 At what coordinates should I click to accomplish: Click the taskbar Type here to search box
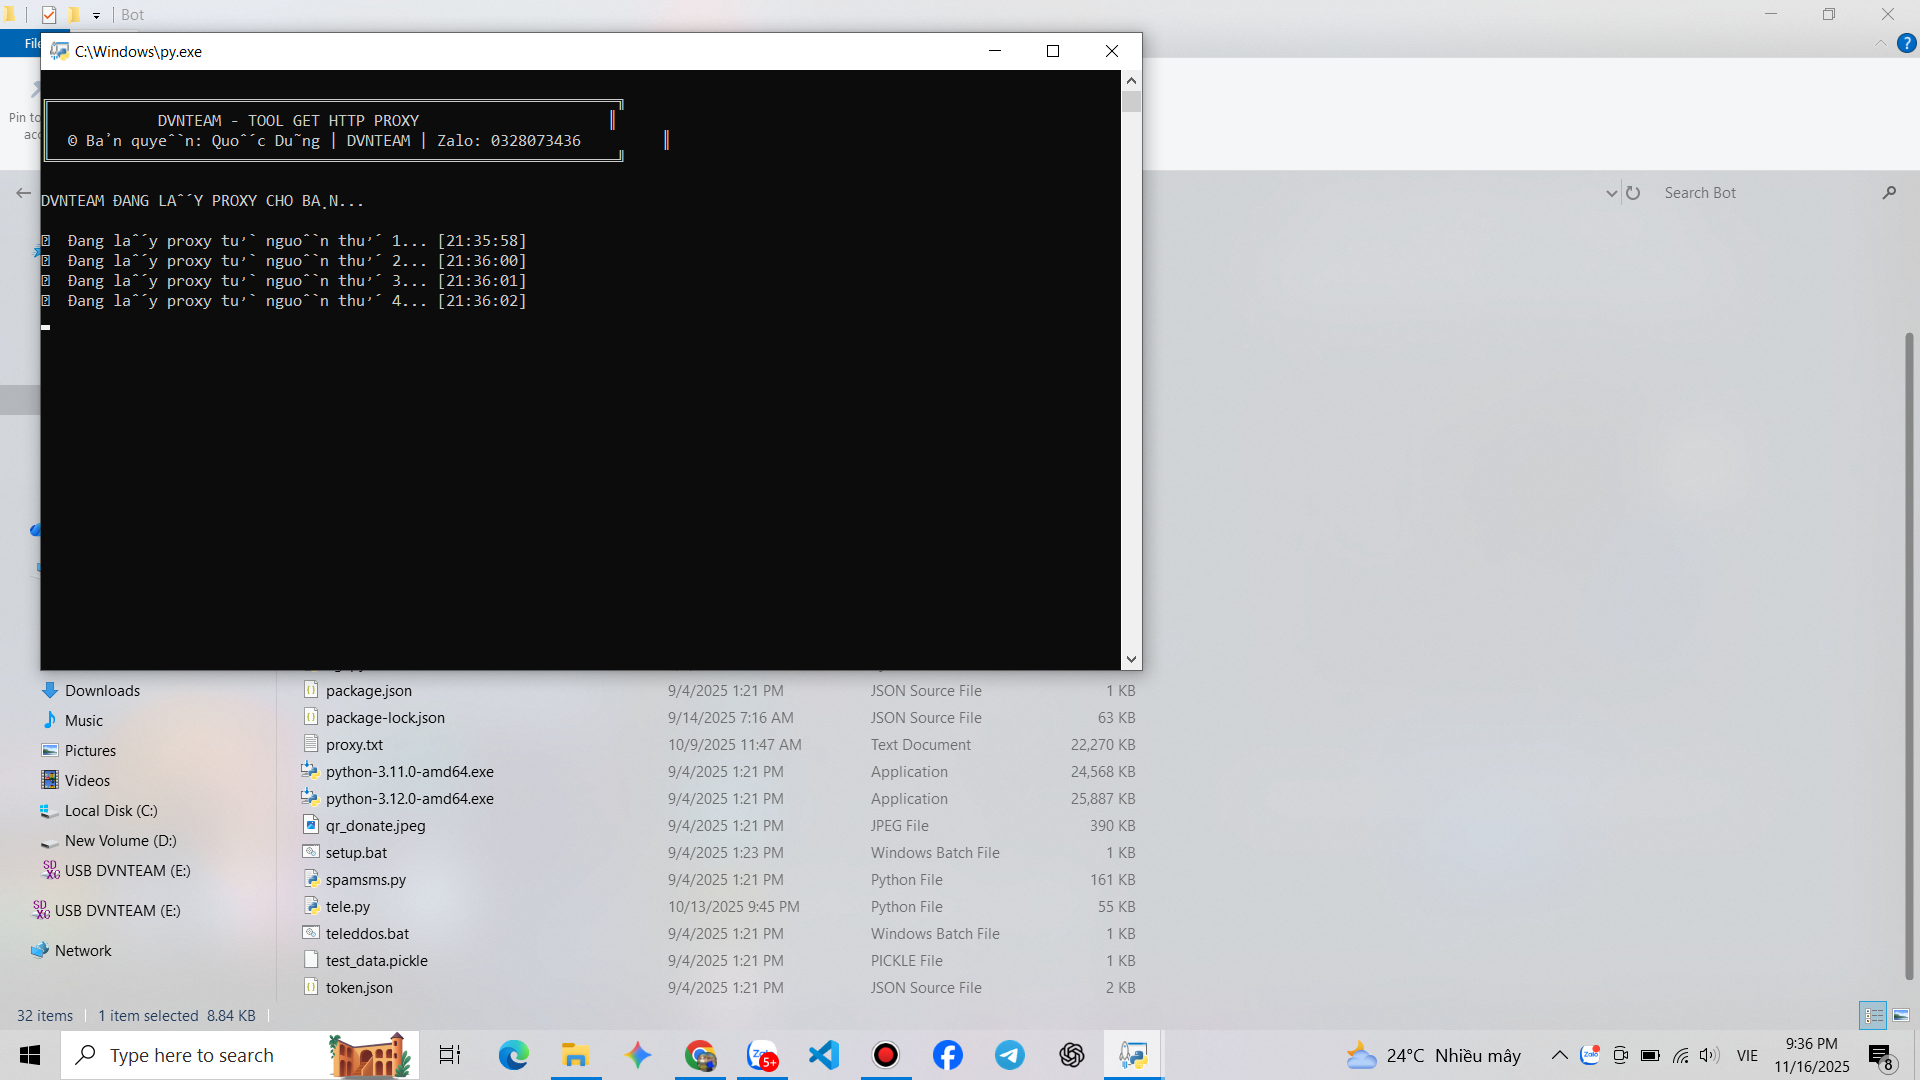click(240, 1055)
